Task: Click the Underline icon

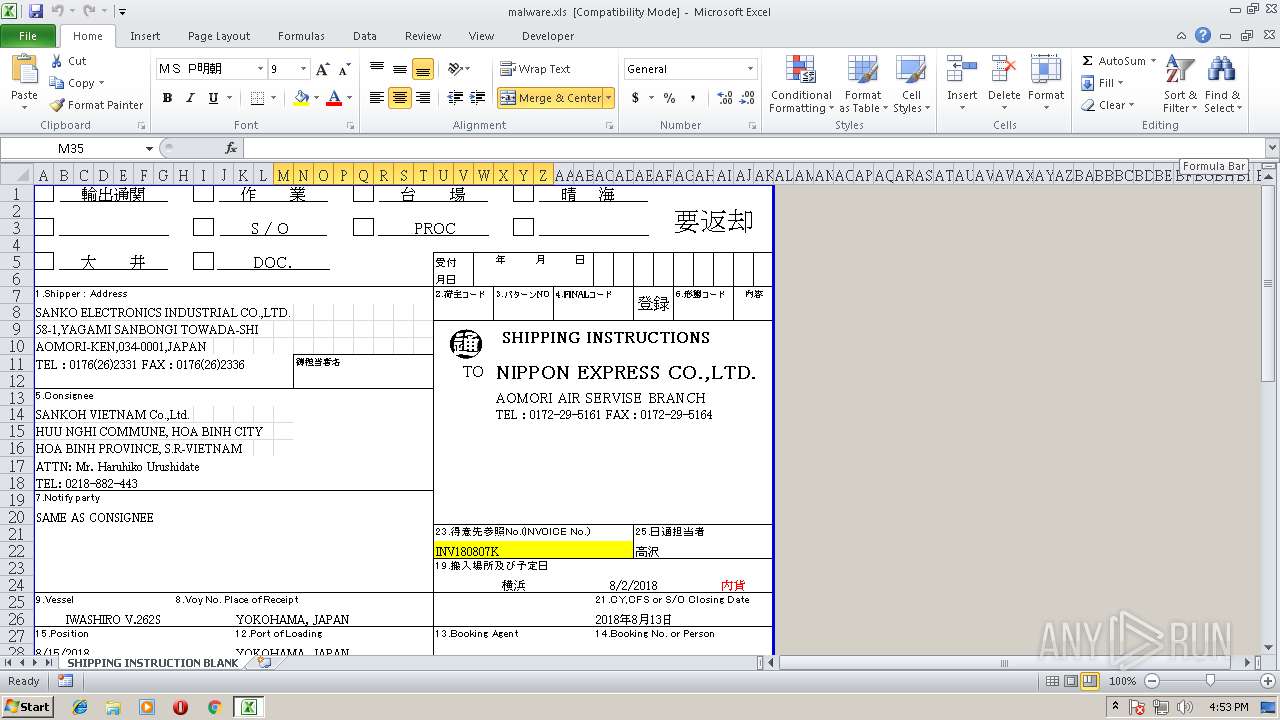Action: [213, 98]
